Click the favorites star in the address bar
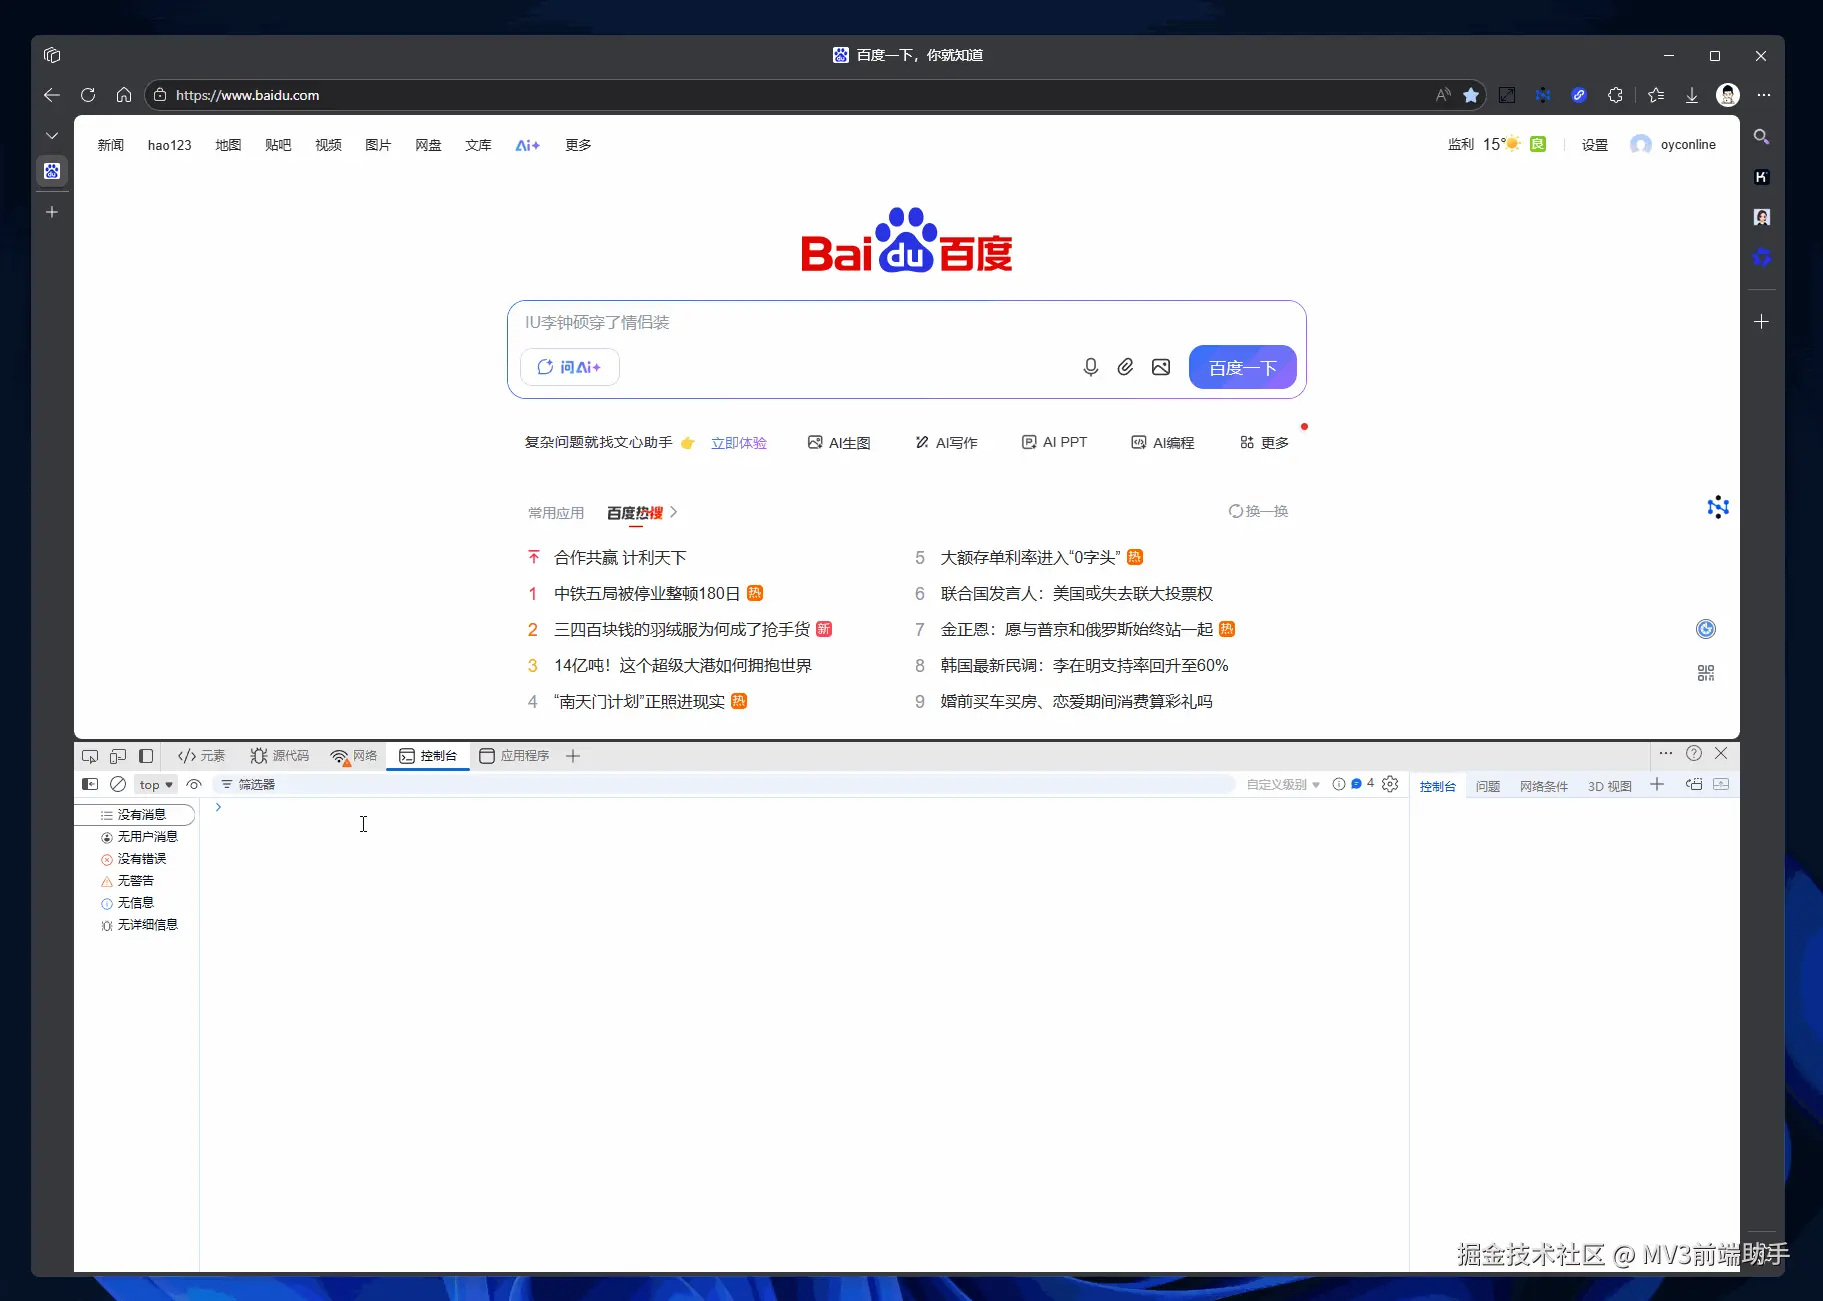Image resolution: width=1823 pixels, height=1301 pixels. [1471, 95]
